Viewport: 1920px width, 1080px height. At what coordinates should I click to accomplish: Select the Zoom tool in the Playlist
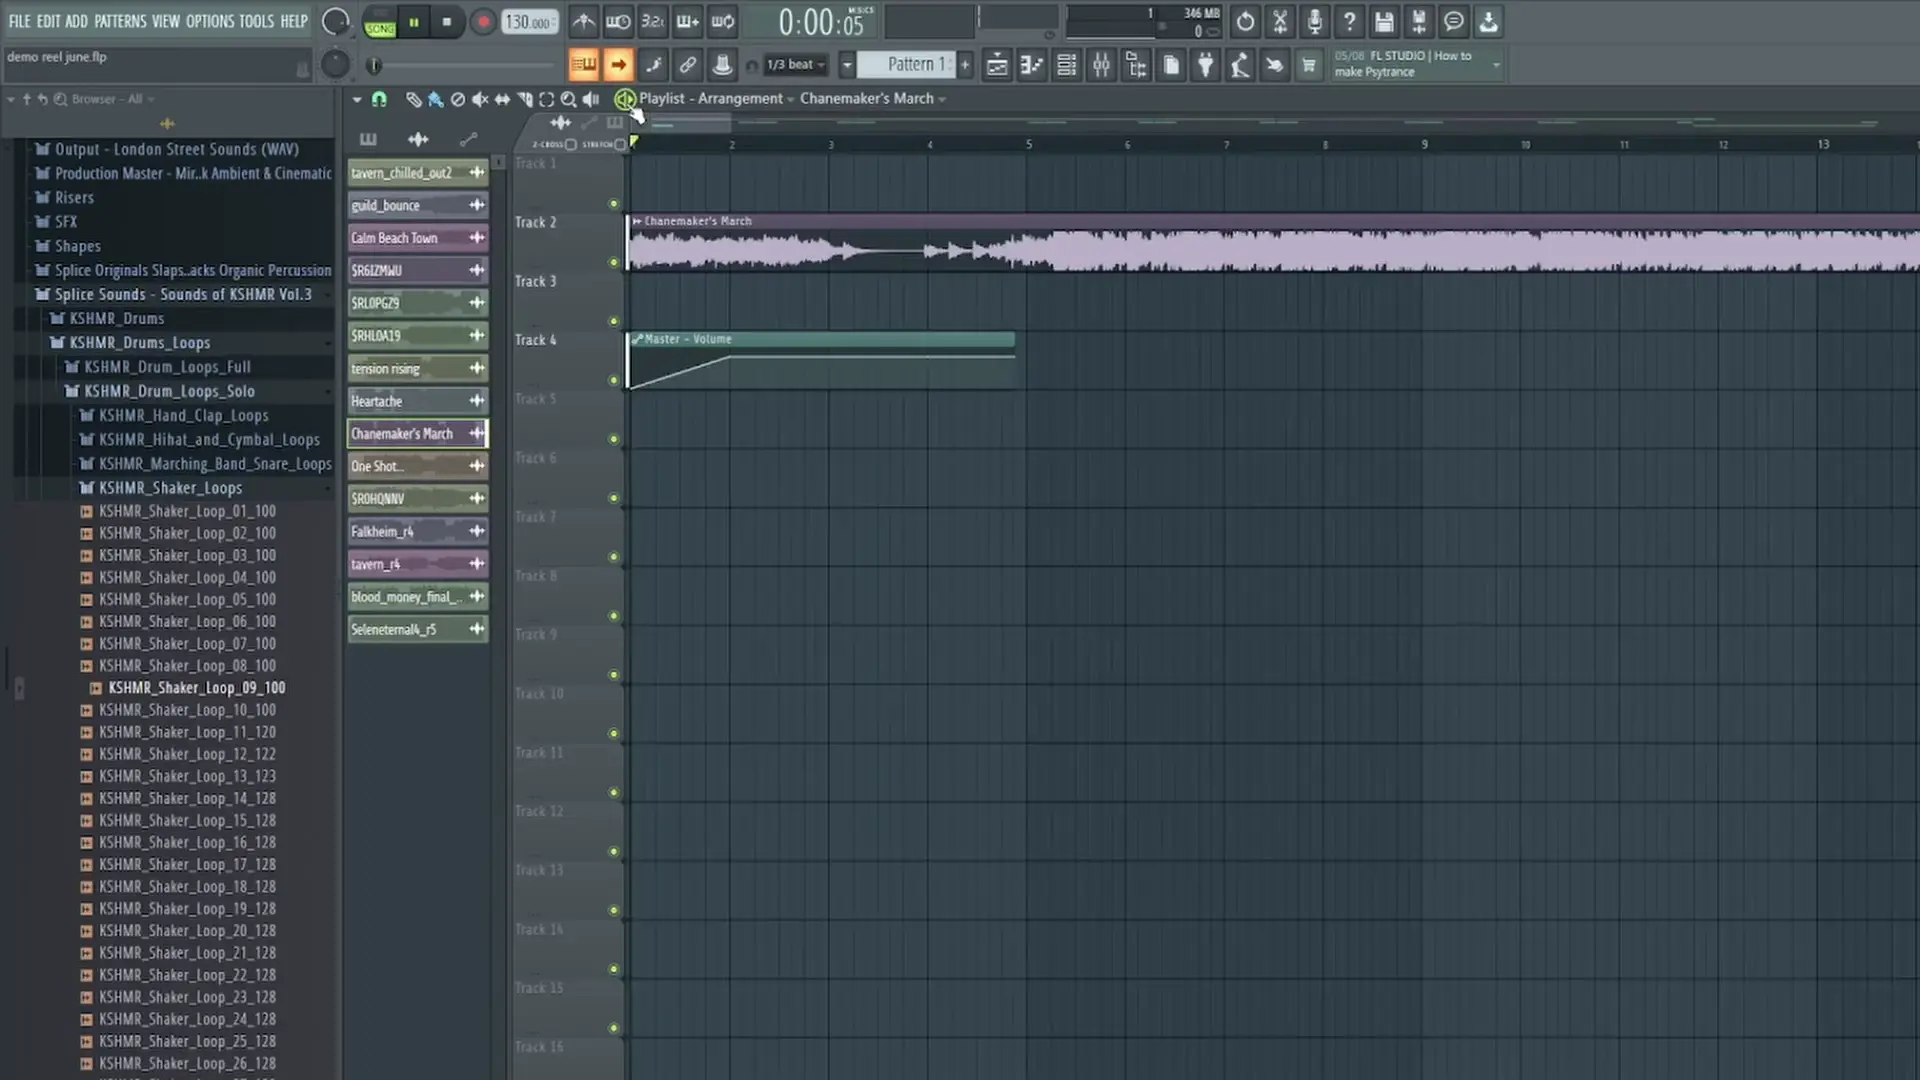pyautogui.click(x=568, y=99)
